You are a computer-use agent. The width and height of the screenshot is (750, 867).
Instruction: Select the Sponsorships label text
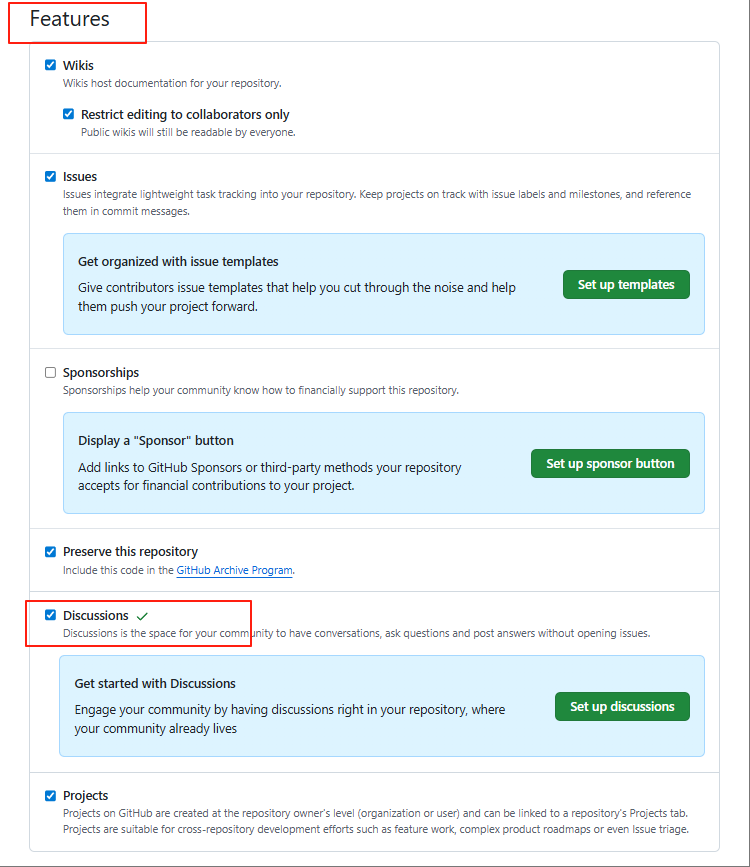[x=101, y=372]
